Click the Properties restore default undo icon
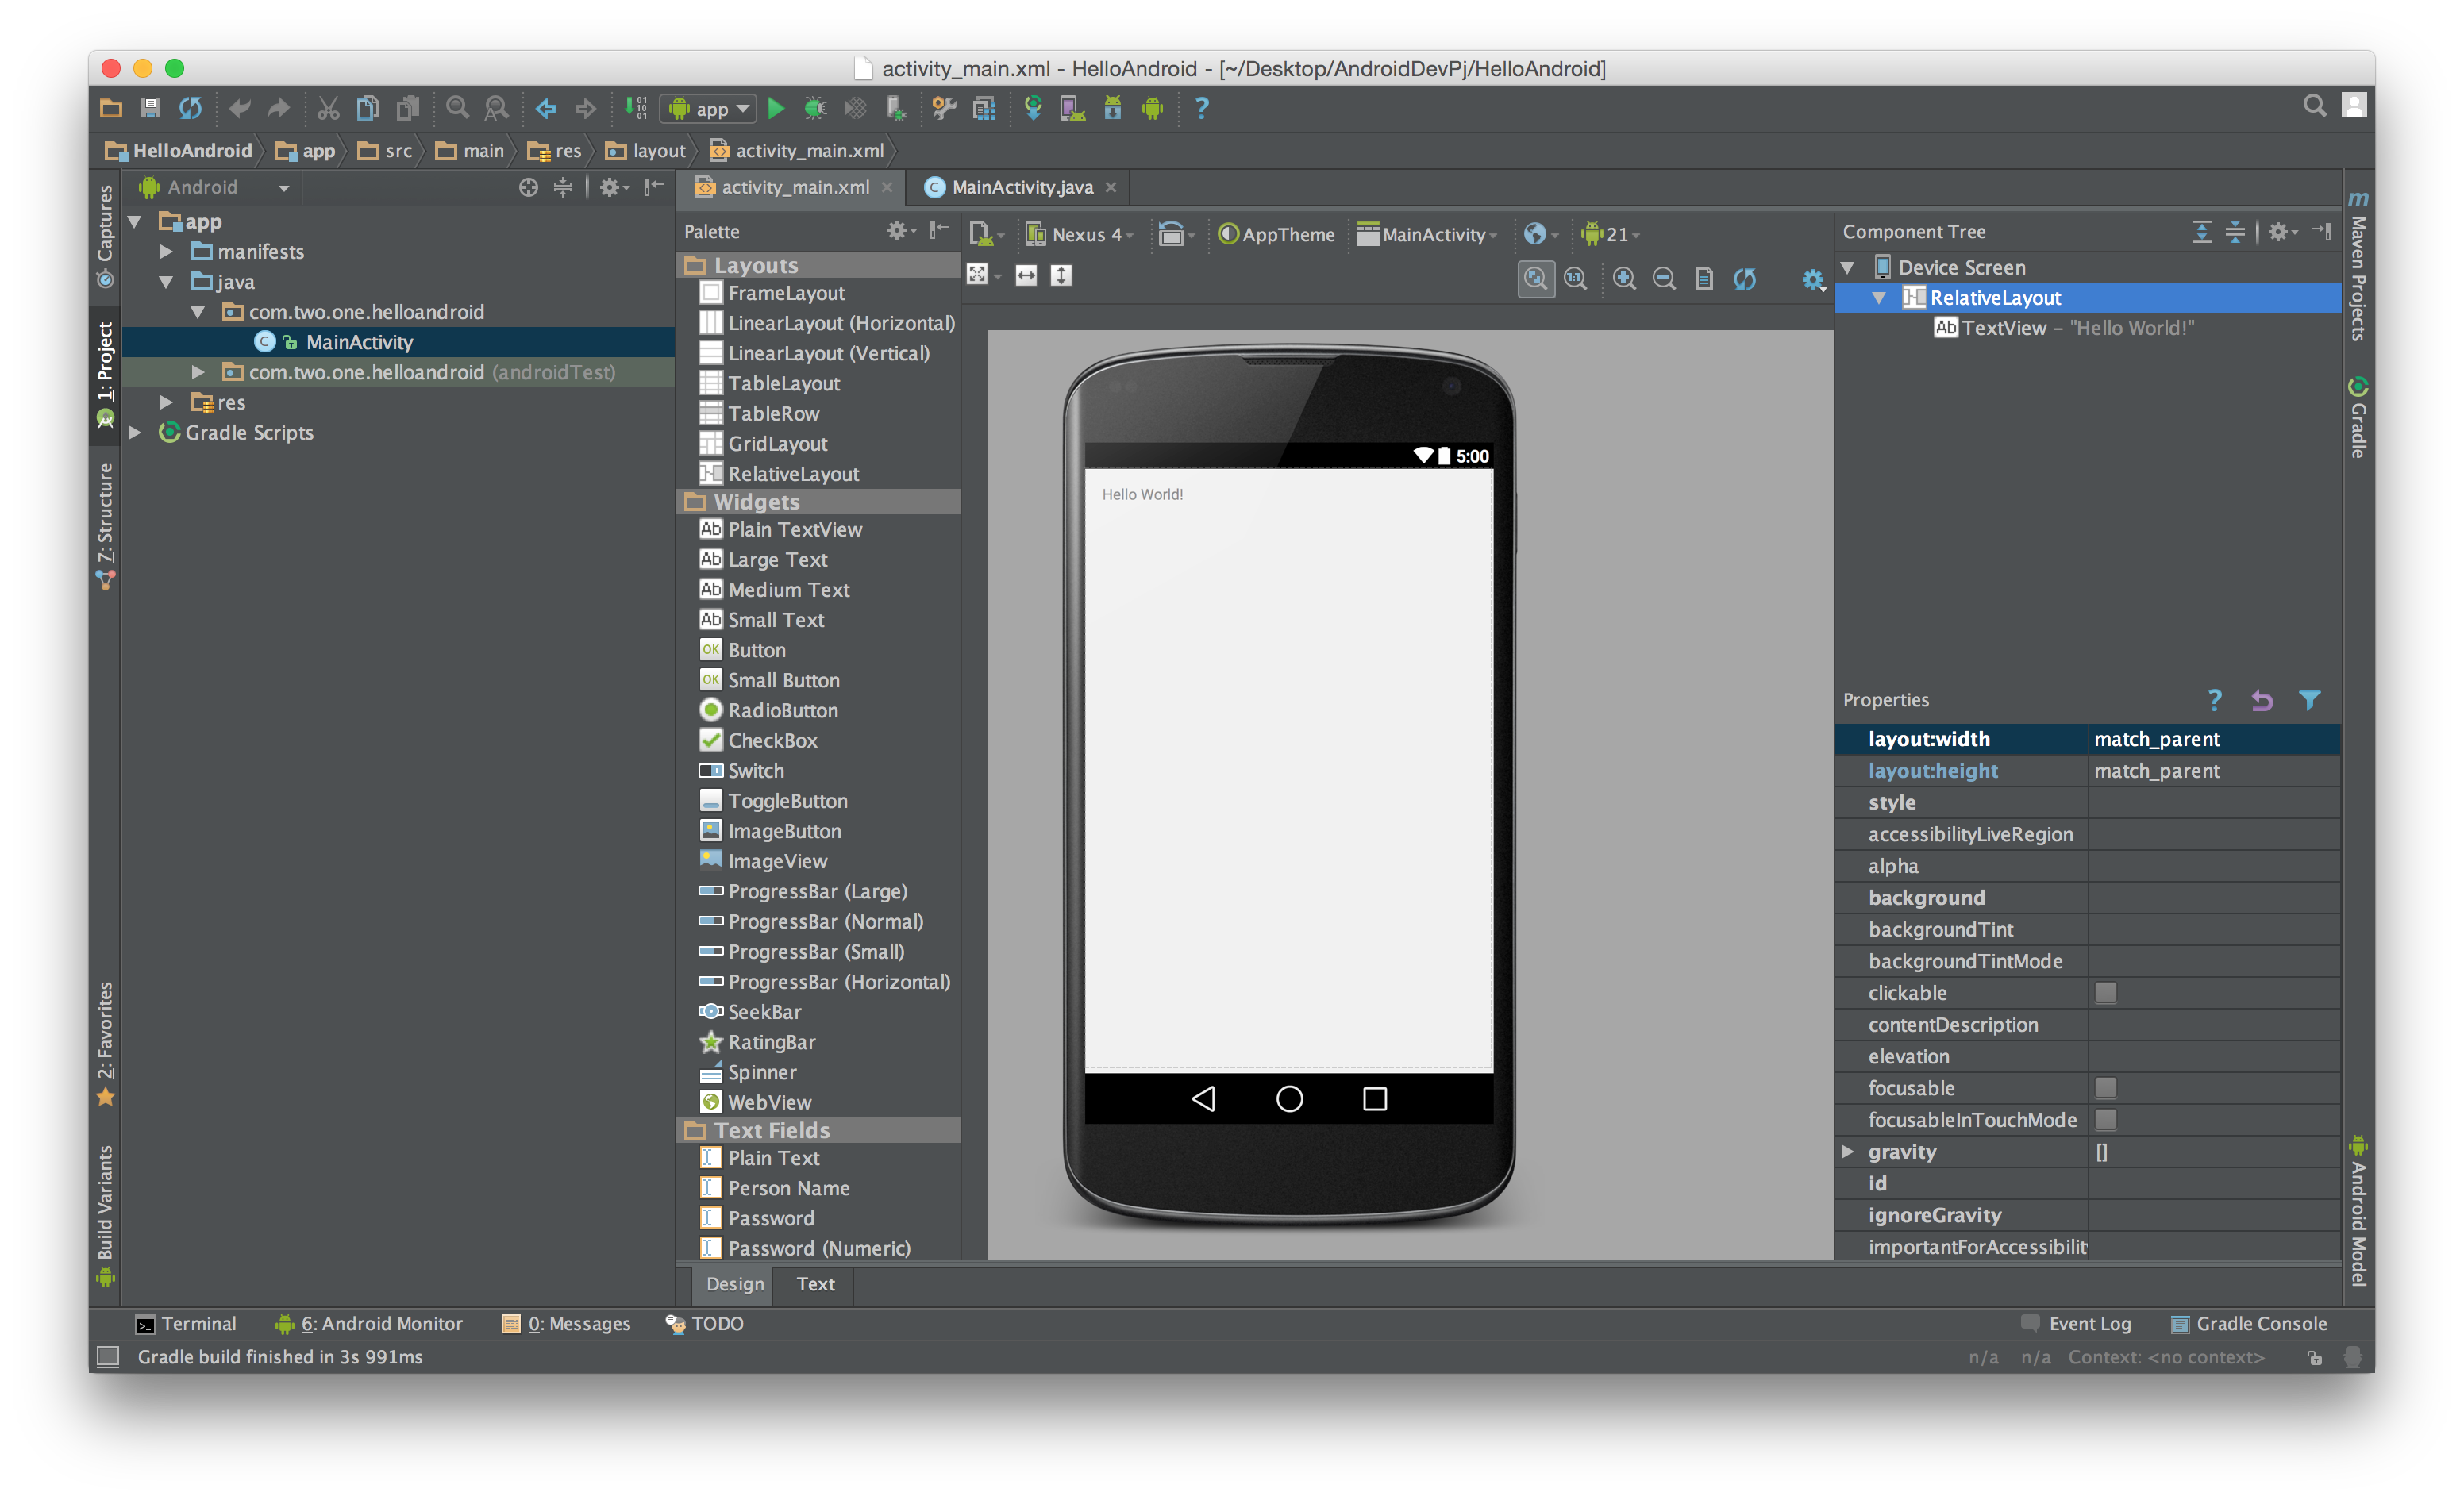 (2262, 700)
